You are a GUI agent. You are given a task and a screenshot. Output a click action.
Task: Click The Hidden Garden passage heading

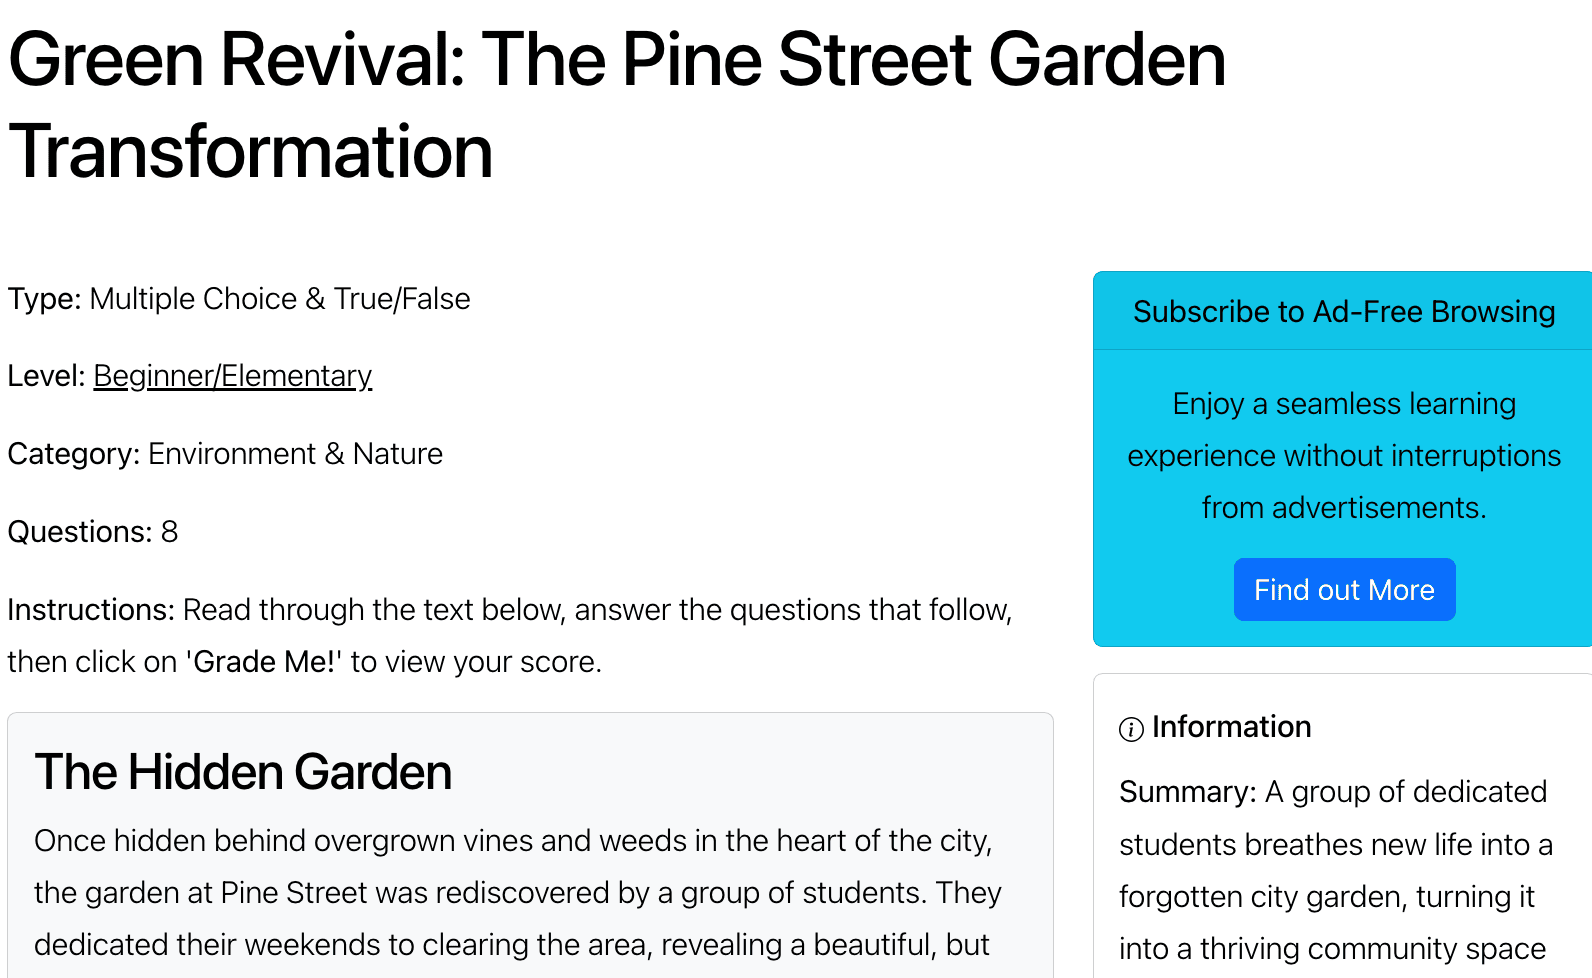point(243,772)
